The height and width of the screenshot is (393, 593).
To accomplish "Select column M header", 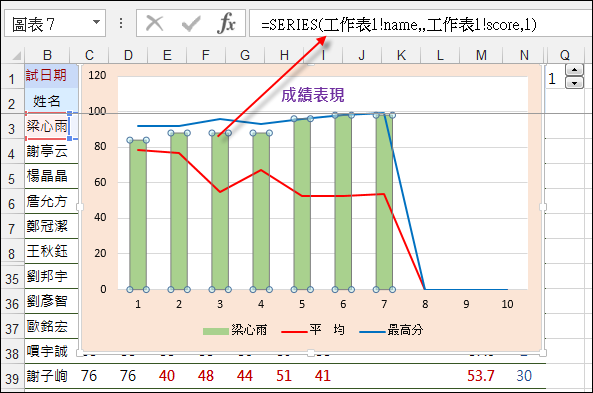I will (x=481, y=56).
